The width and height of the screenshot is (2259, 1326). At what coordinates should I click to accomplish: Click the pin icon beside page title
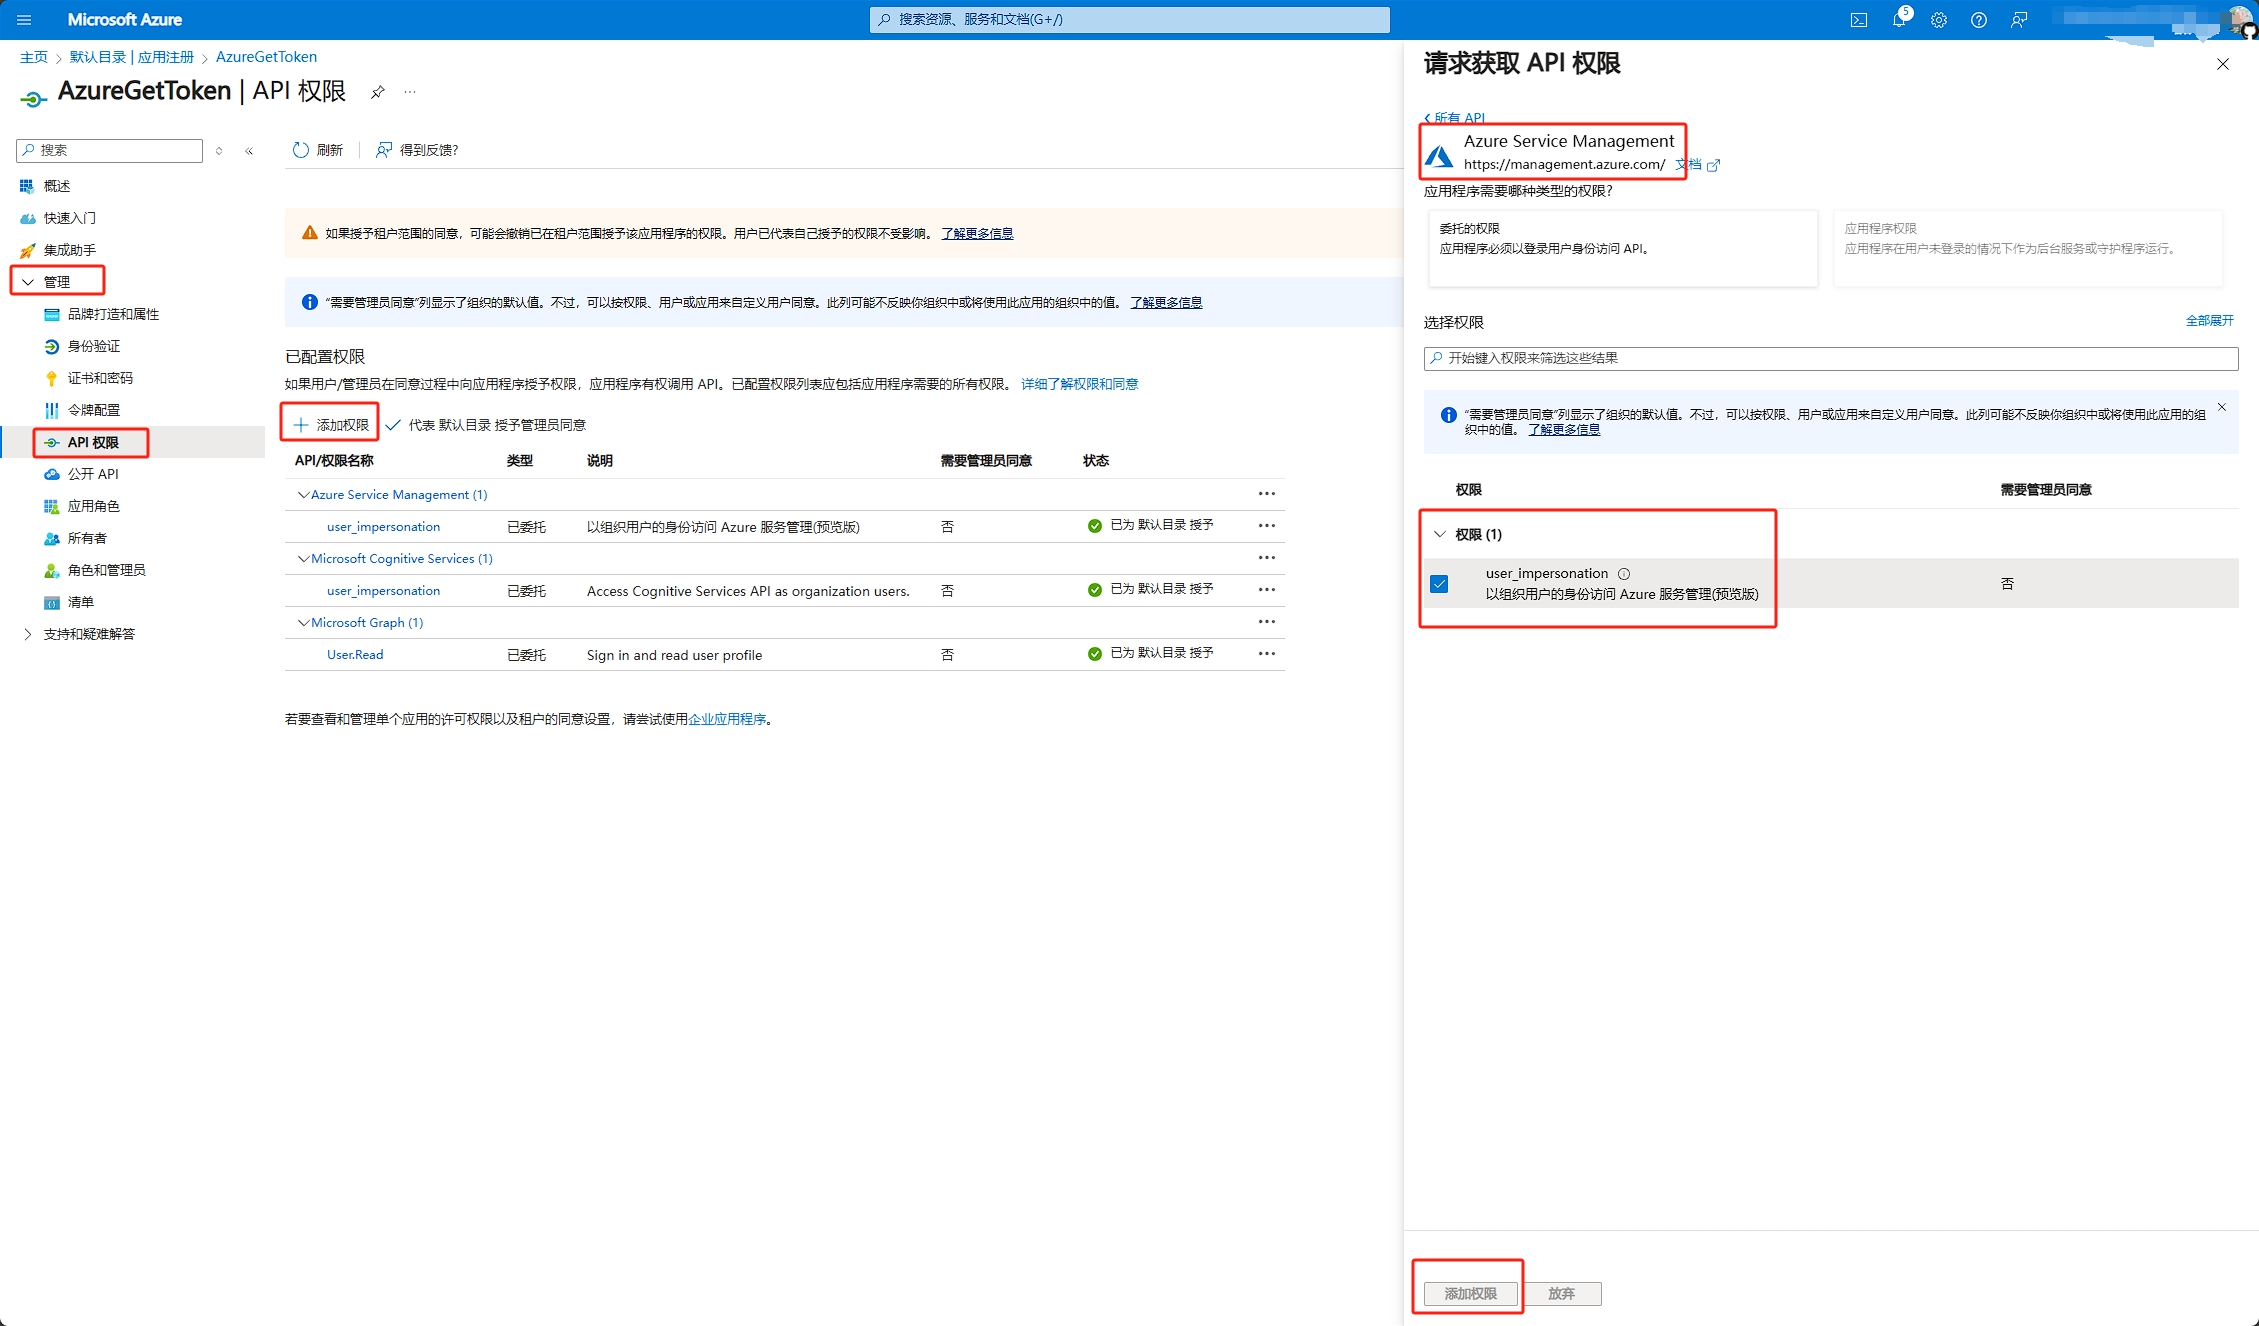point(377,92)
